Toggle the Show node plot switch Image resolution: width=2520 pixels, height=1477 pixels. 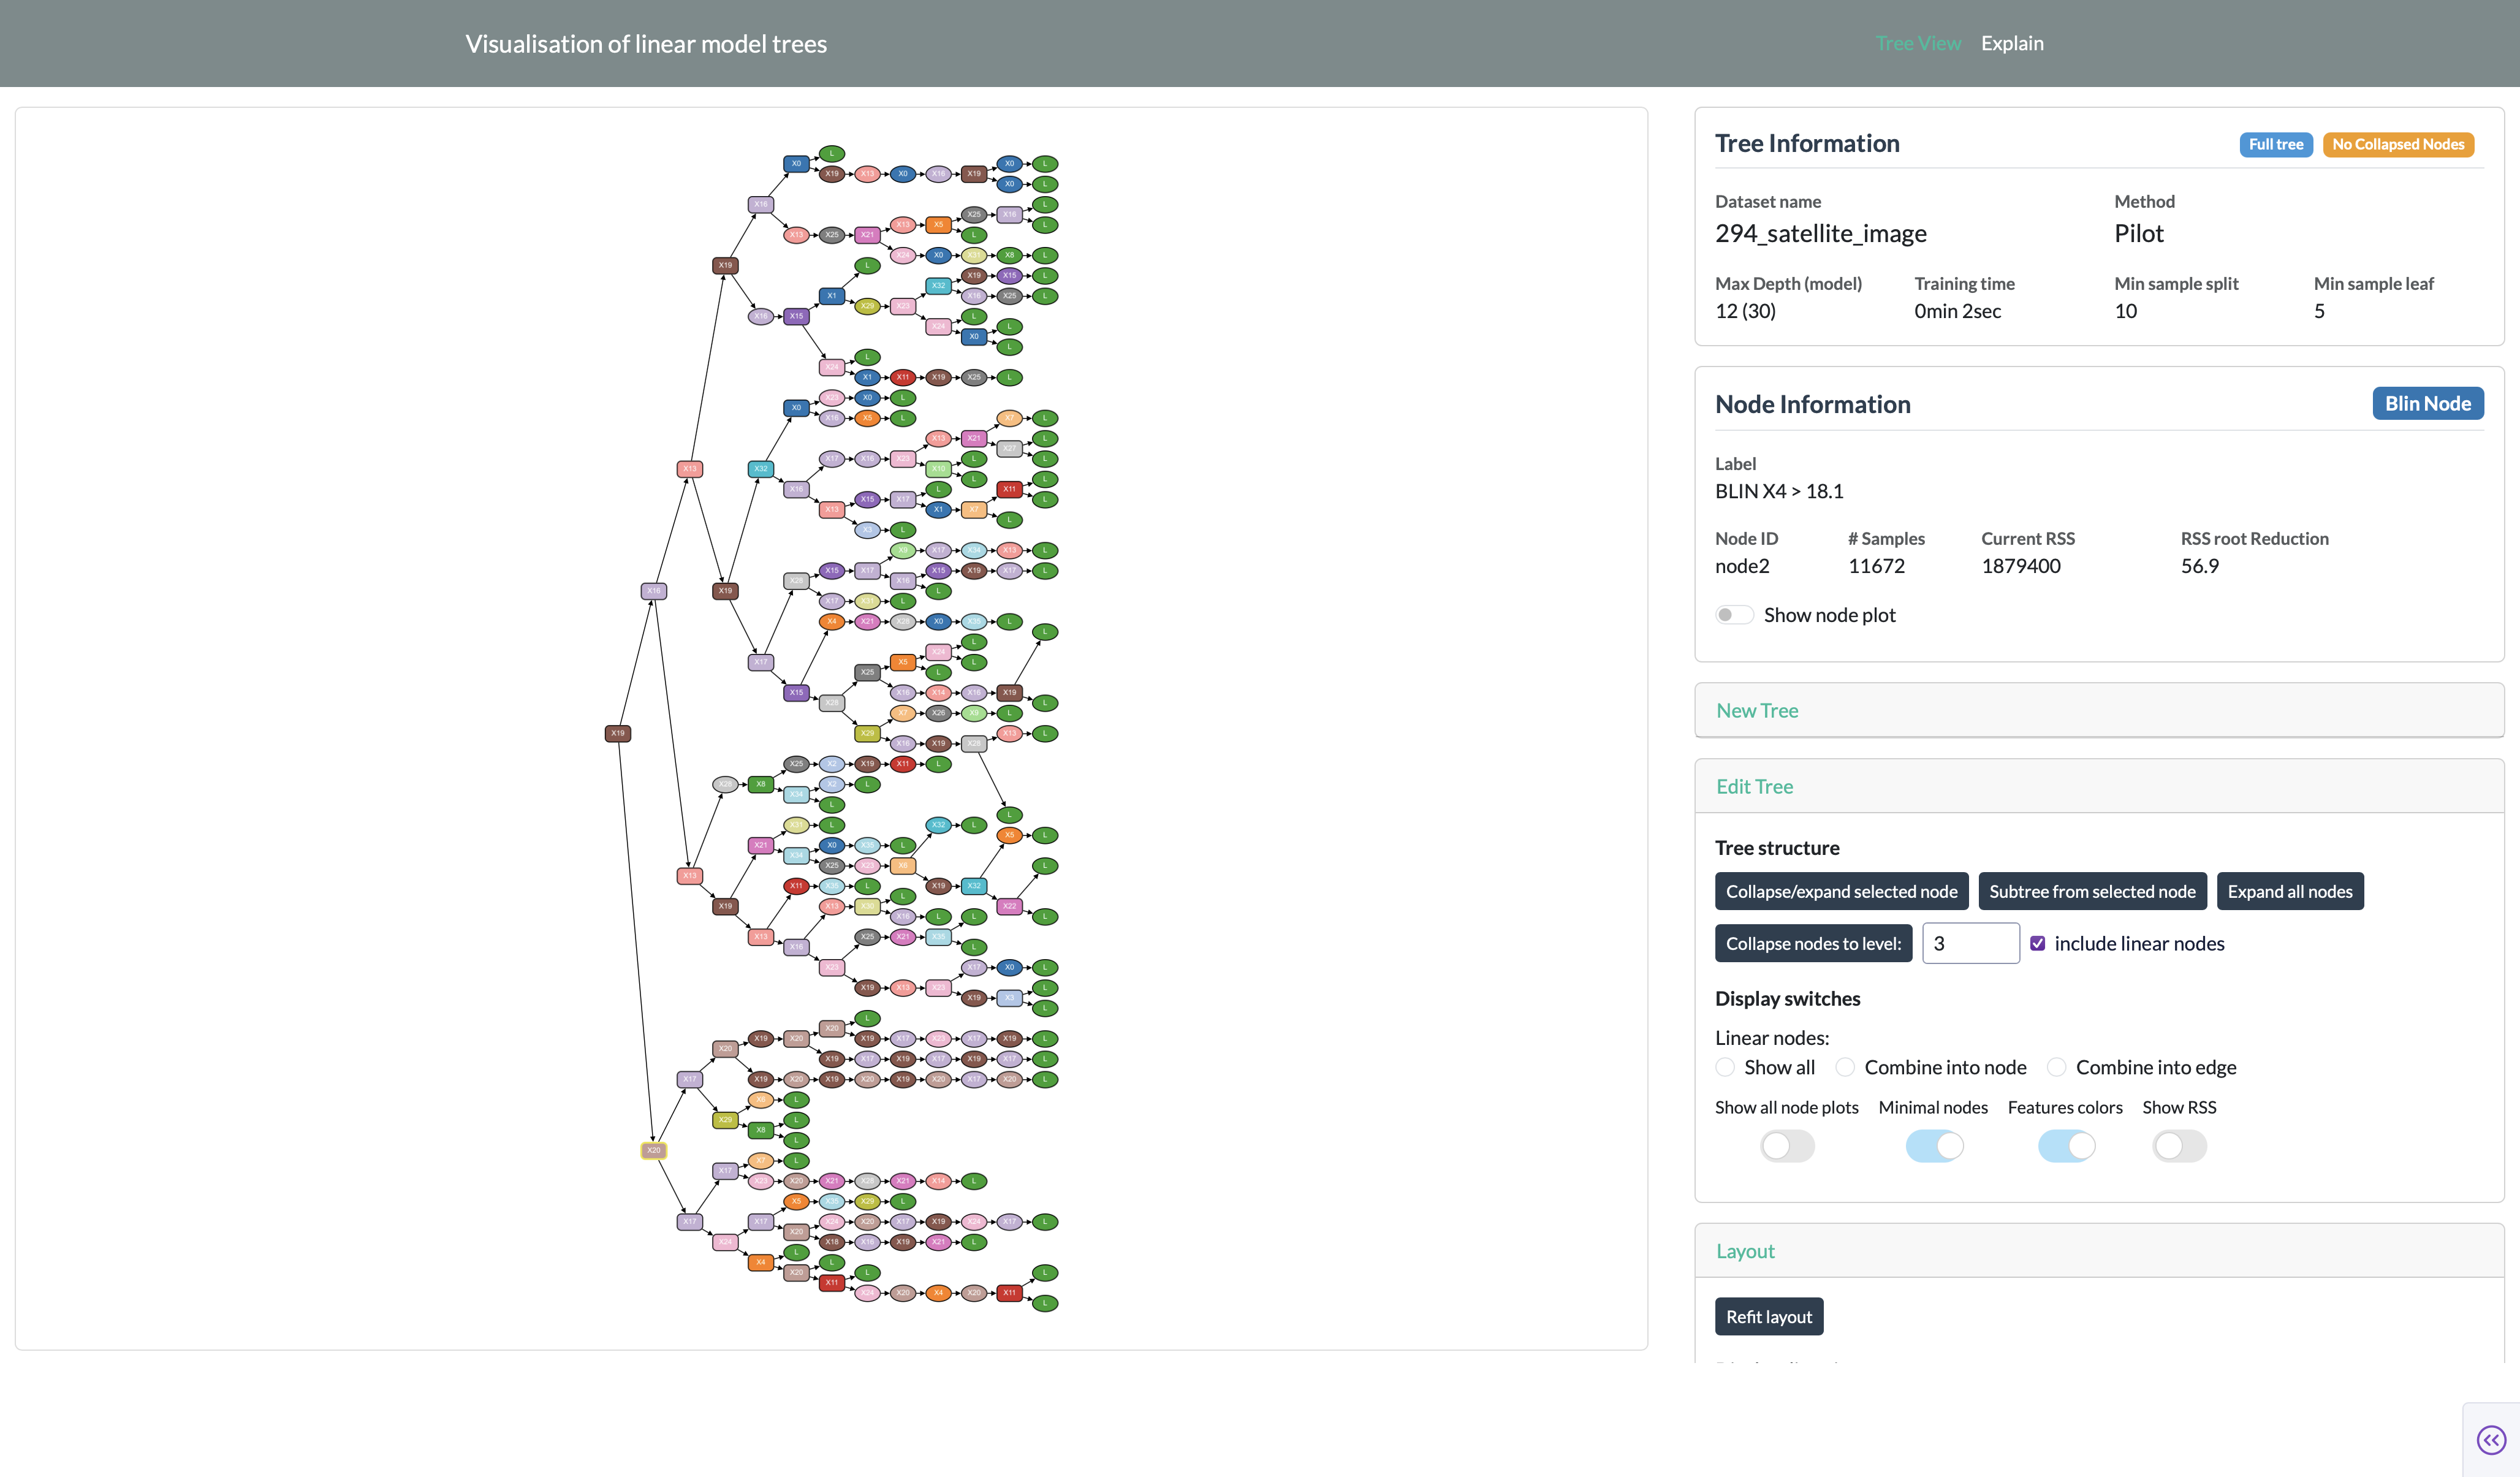pyautogui.click(x=1734, y=615)
